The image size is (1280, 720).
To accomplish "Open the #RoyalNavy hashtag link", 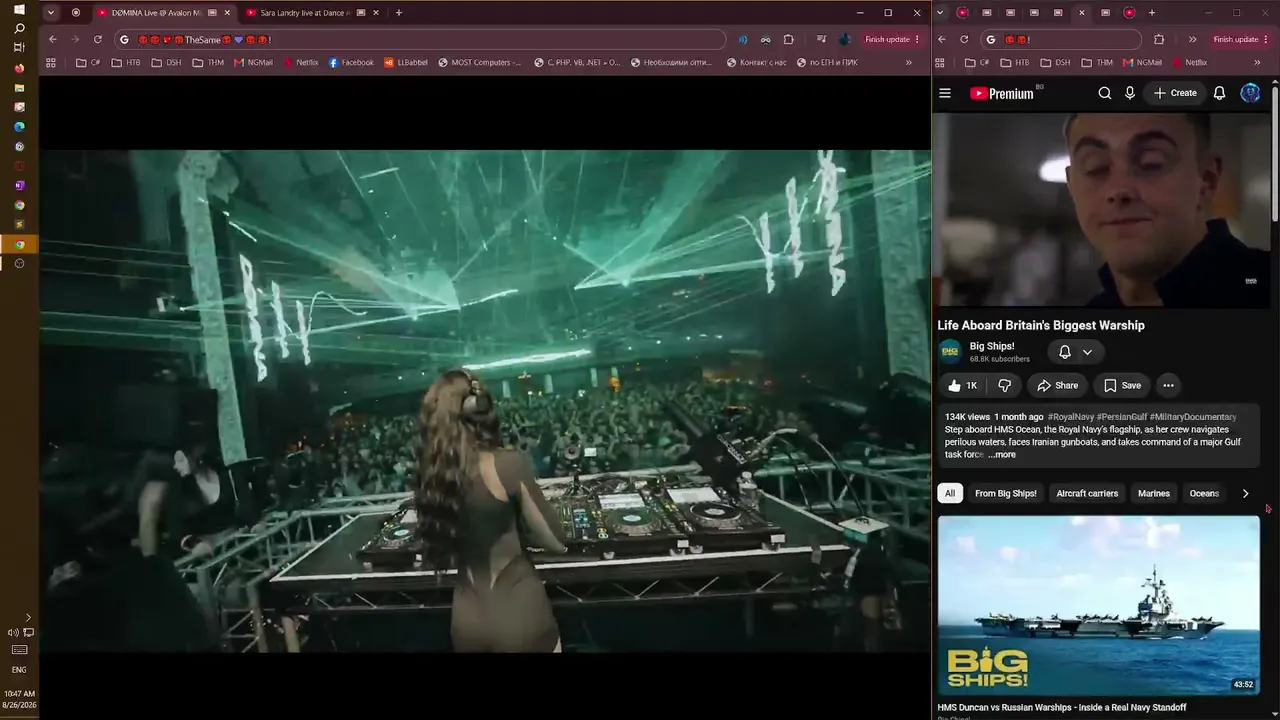I will click(x=1070, y=417).
